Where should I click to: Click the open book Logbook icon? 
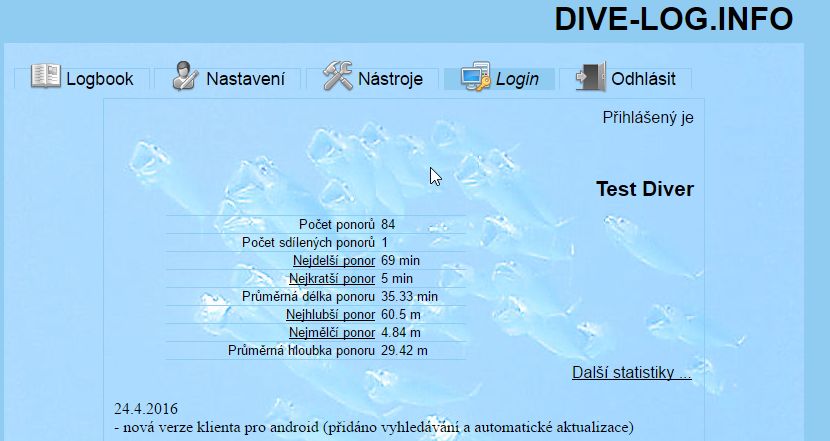[46, 76]
